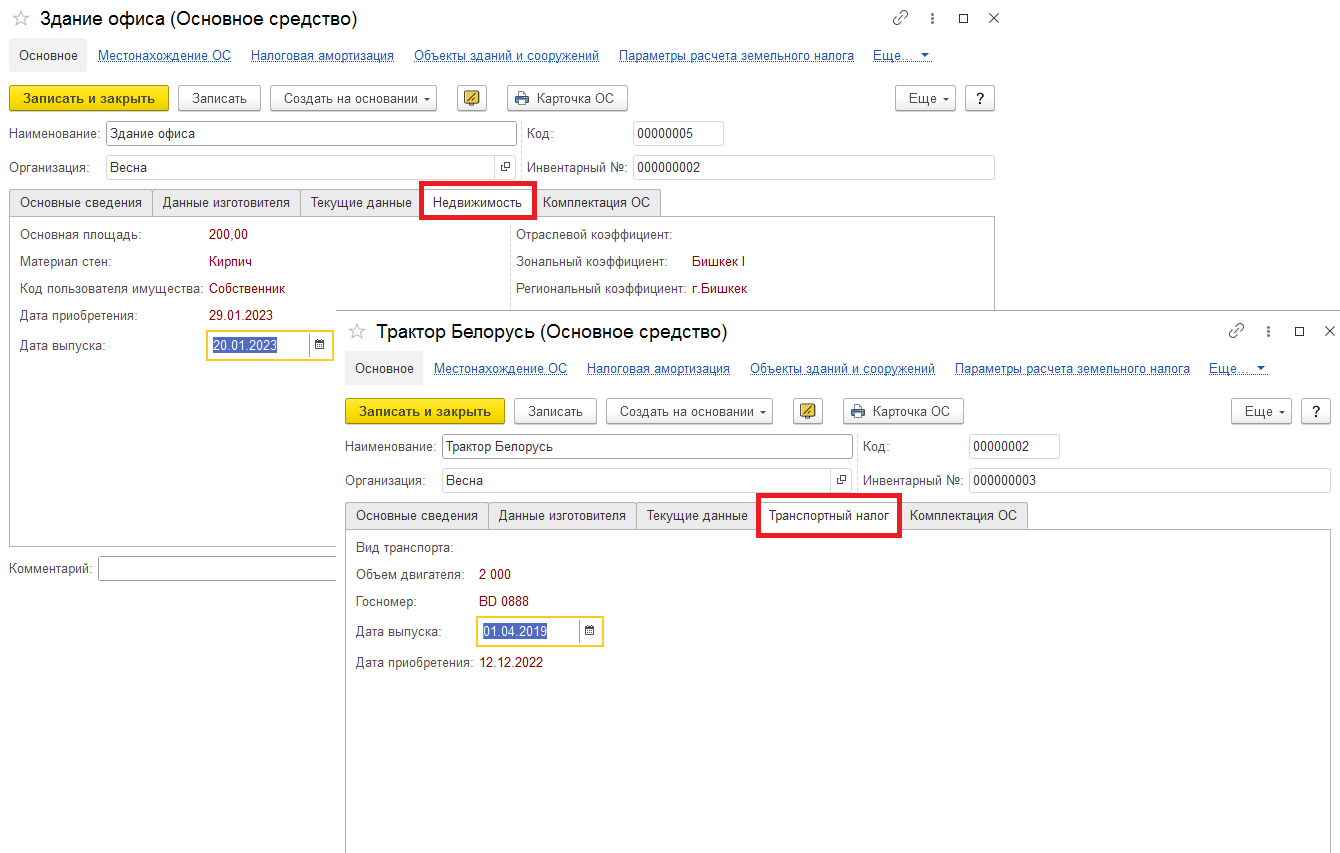Viewport: 1340px width, 853px height.
Task: Open Данные изготовителя tab in Трактор Белорусь
Action: (562, 515)
